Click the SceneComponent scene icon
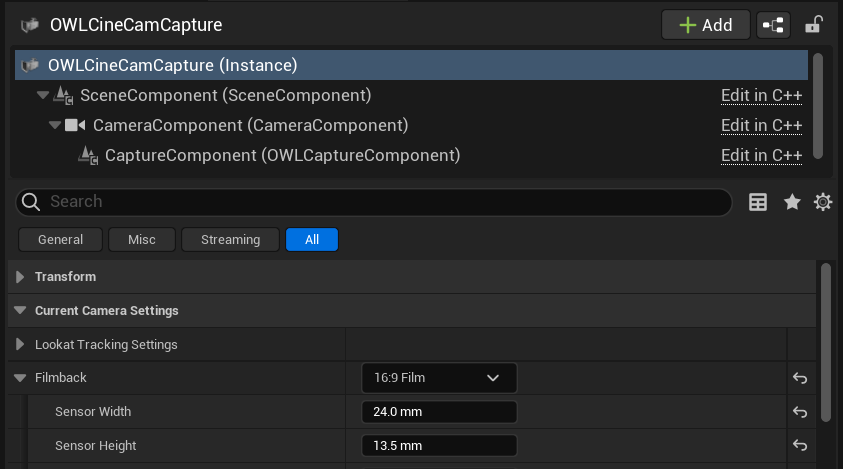The image size is (843, 469). [63, 95]
